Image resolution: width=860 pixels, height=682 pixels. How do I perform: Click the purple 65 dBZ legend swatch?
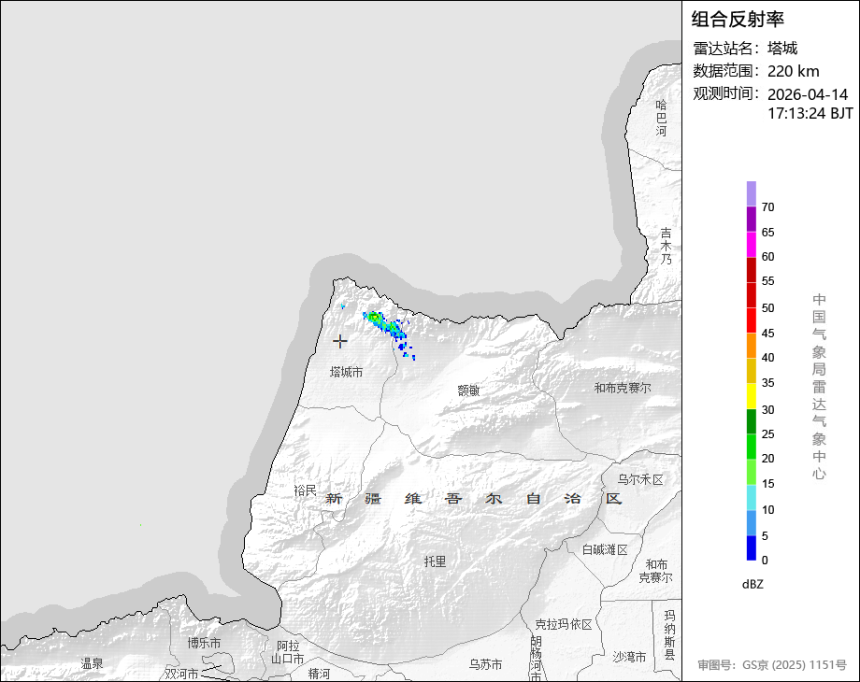tap(751, 219)
